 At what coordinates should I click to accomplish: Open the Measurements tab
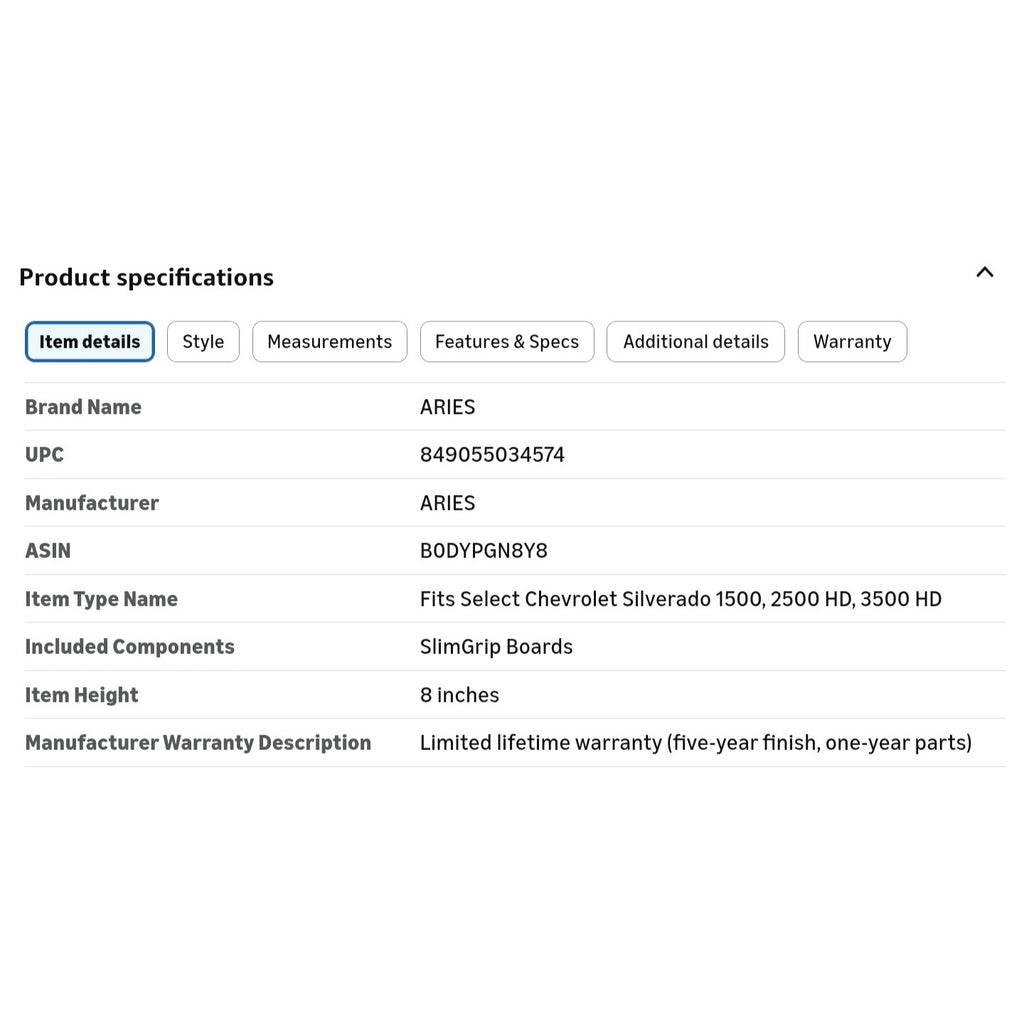point(330,342)
